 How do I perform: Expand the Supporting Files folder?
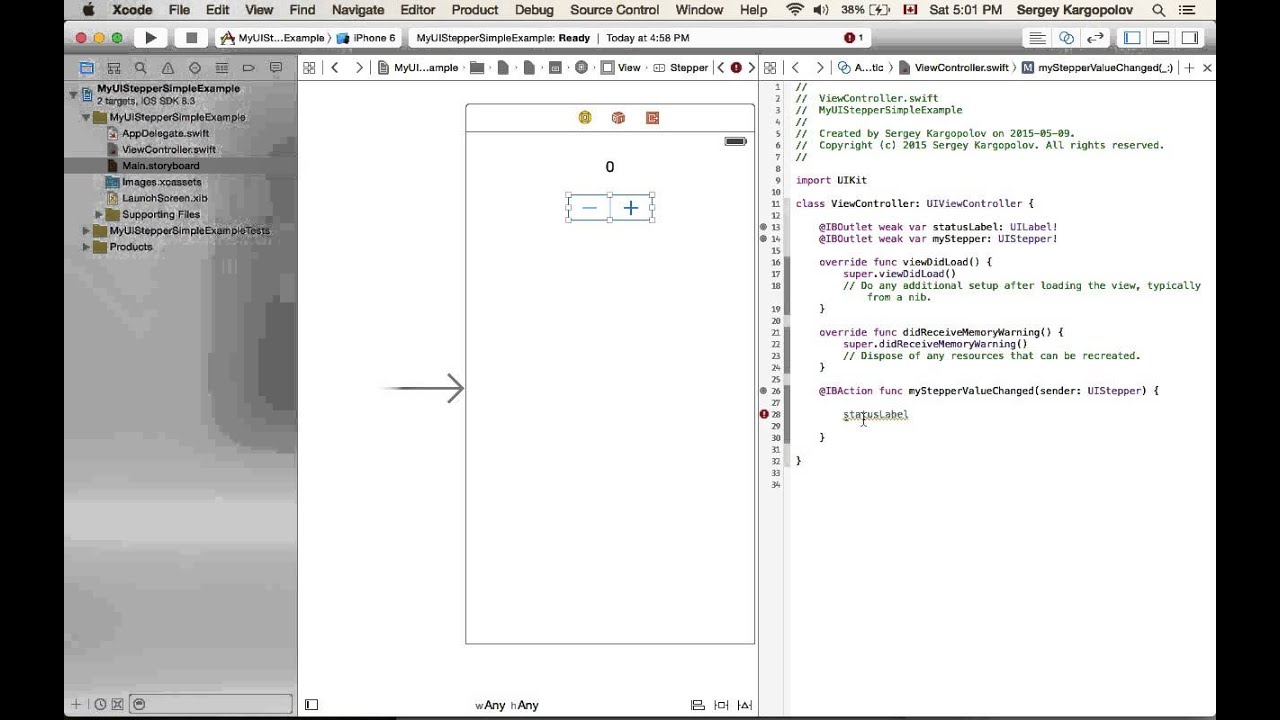pyautogui.click(x=99, y=215)
